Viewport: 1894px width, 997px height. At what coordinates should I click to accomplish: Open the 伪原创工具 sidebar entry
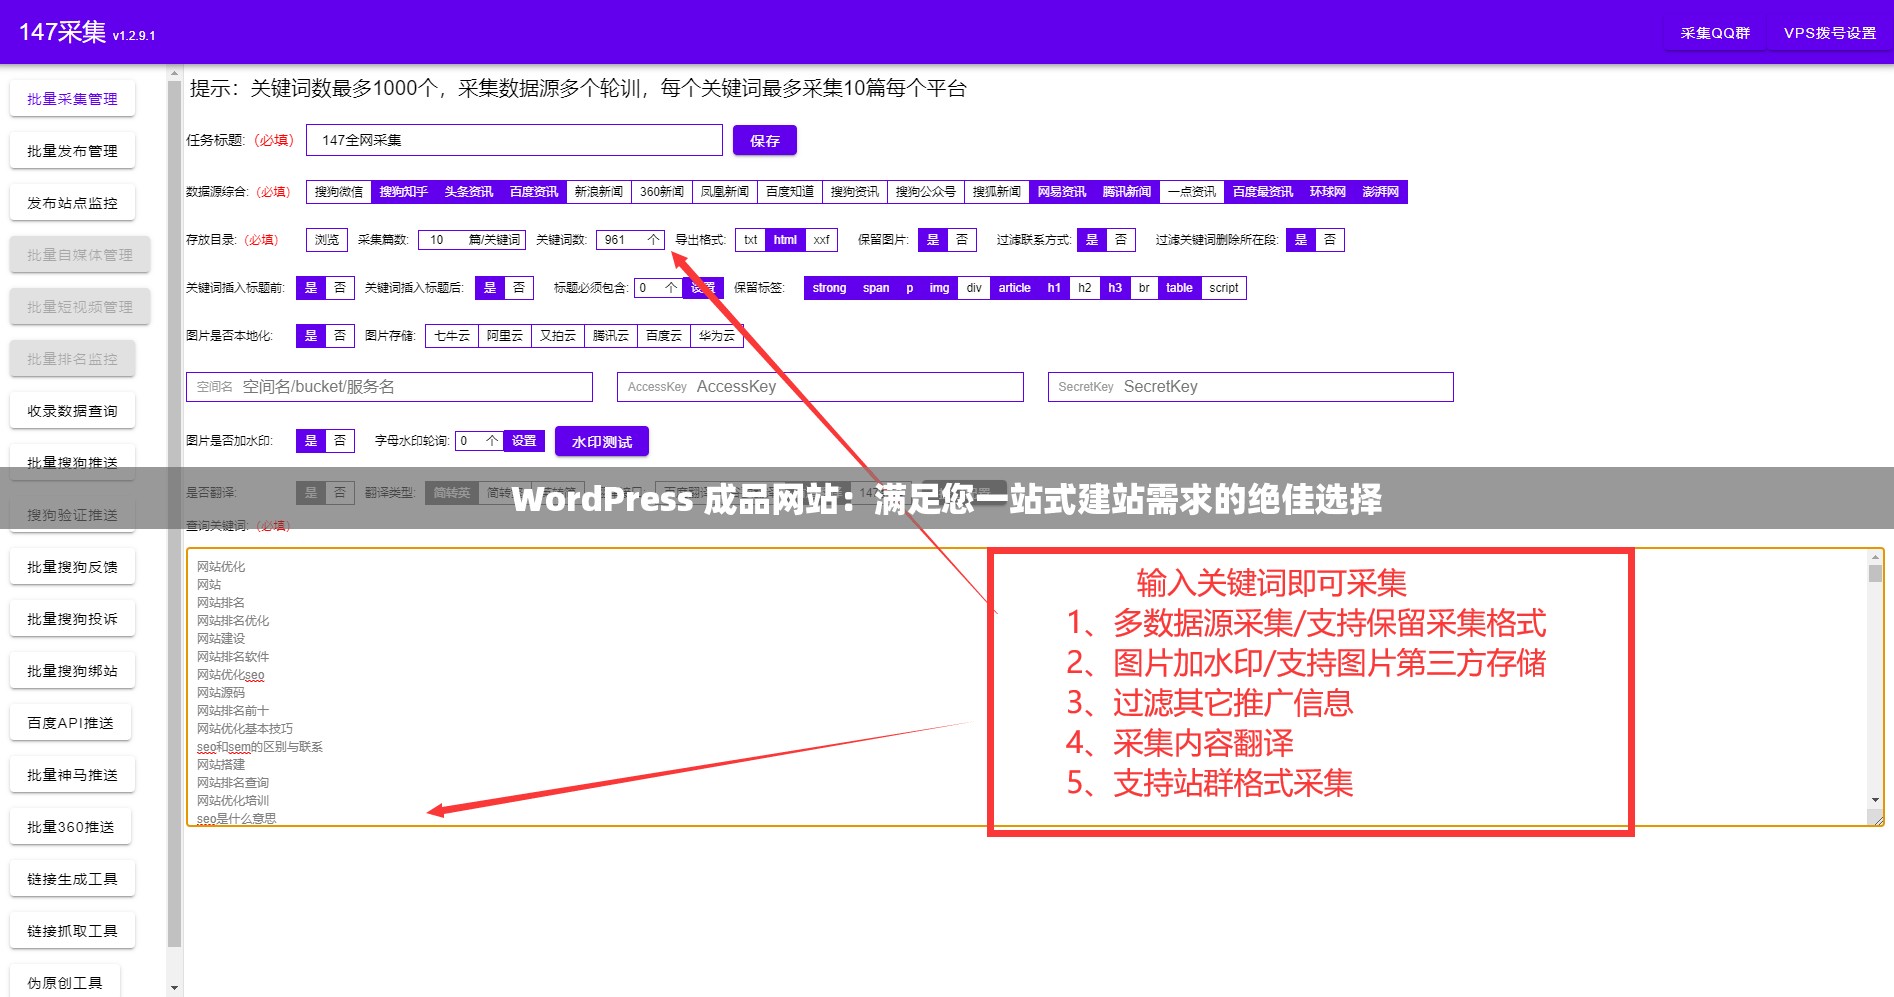click(64, 981)
